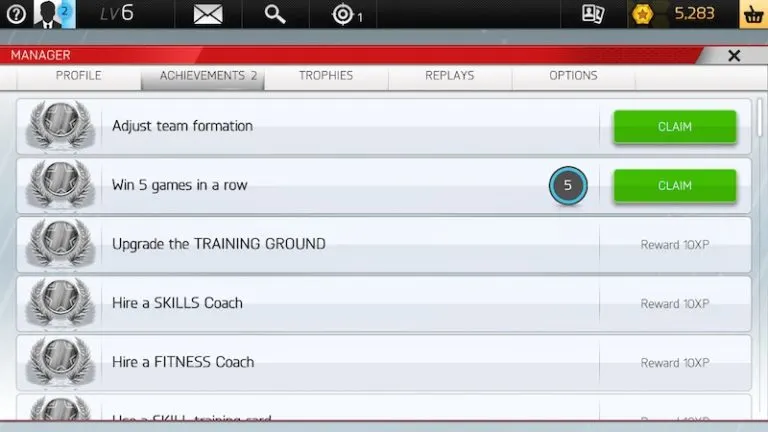Open the shop basket icon
The image size is (768, 432).
[x=752, y=14]
